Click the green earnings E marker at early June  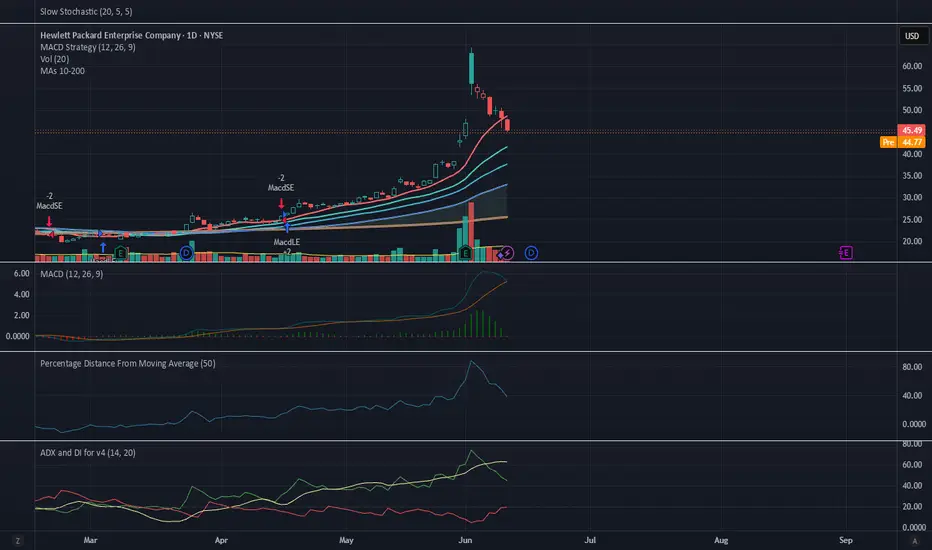465,253
